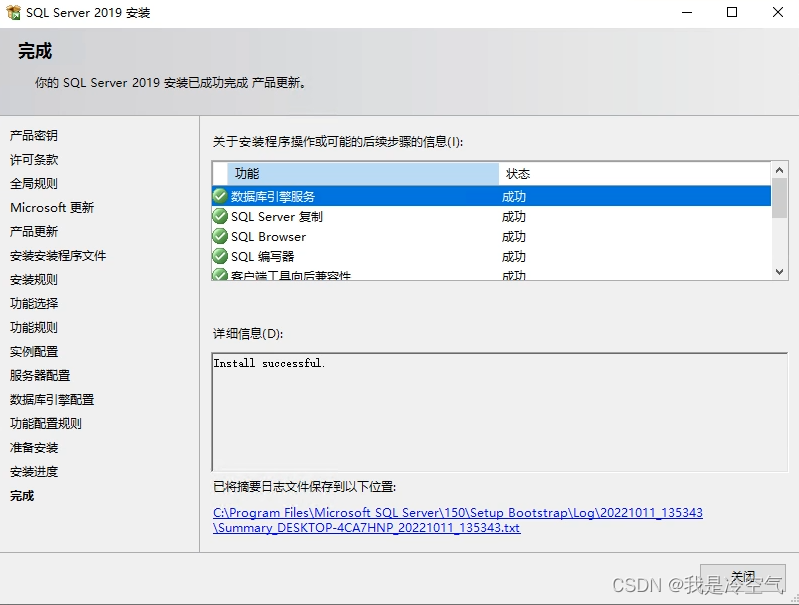Click the 功能 column header
This screenshot has height=605, width=799.
[363, 174]
